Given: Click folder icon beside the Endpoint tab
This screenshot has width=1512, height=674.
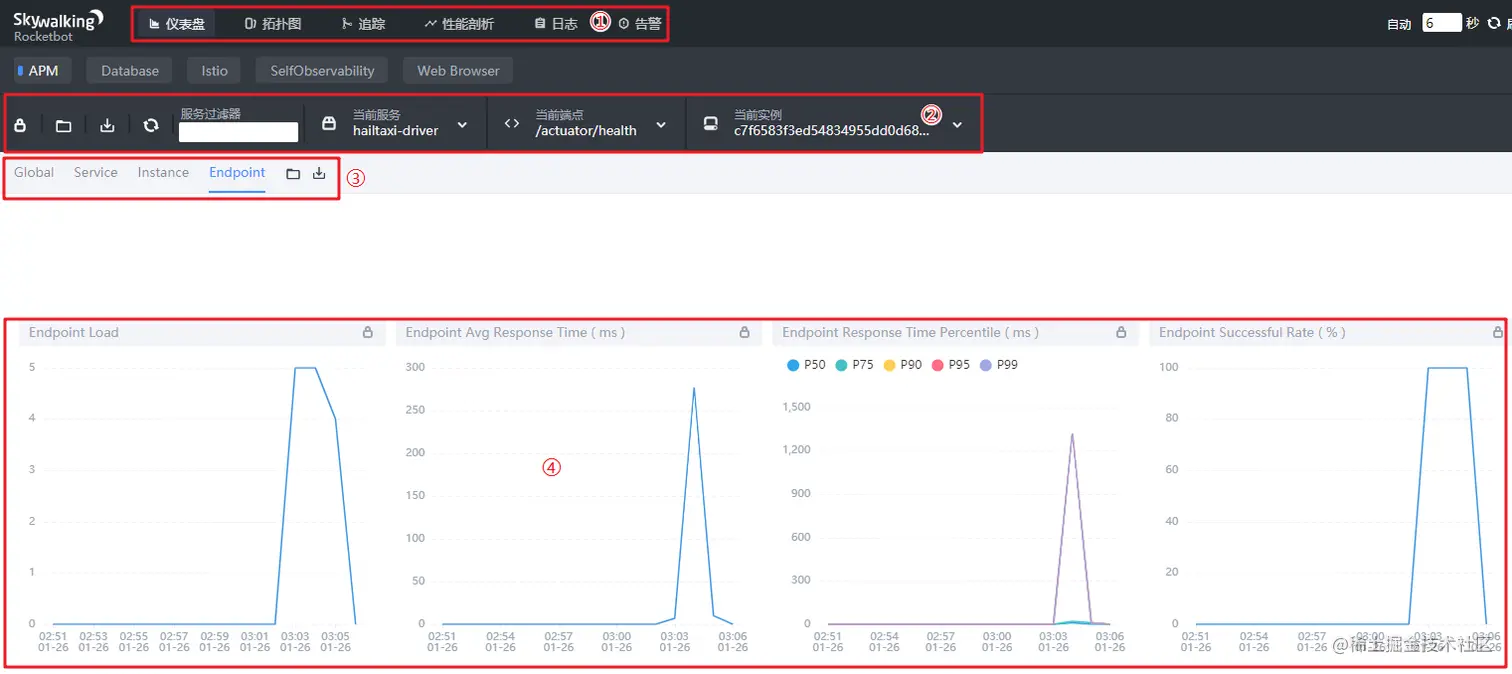Looking at the screenshot, I should pos(293,174).
